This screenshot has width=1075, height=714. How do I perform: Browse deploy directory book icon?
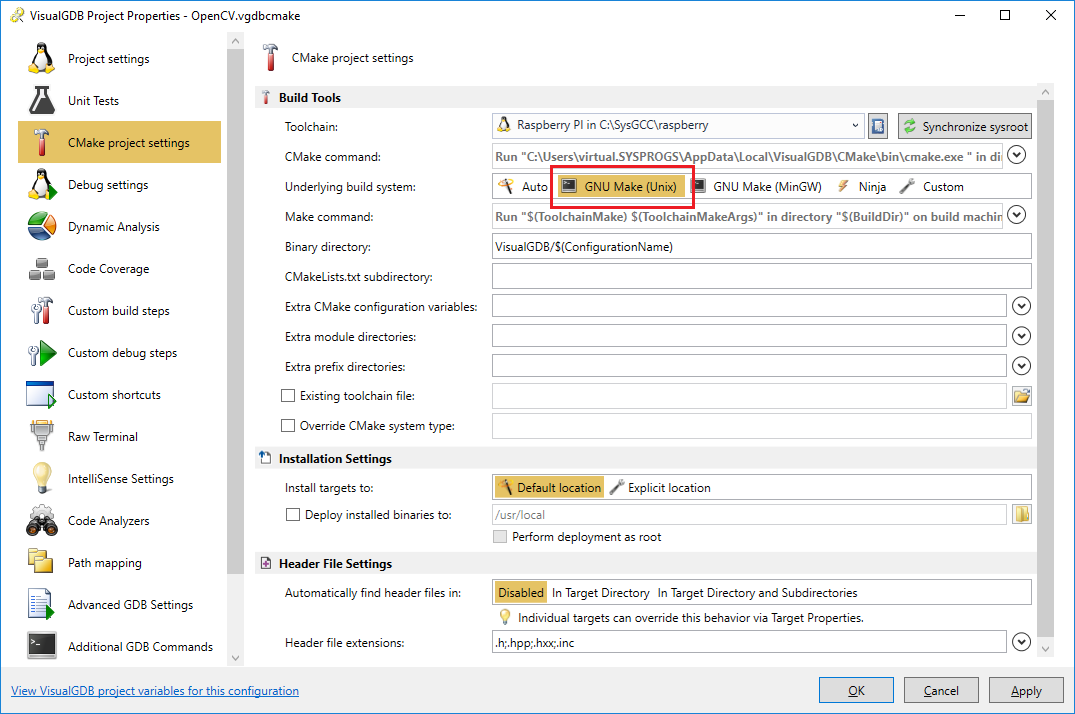(1022, 514)
